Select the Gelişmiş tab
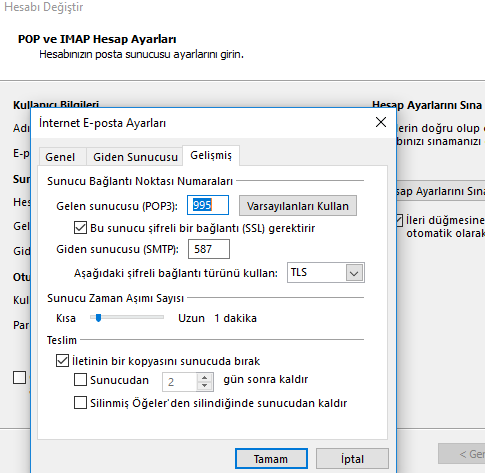 click(x=211, y=155)
